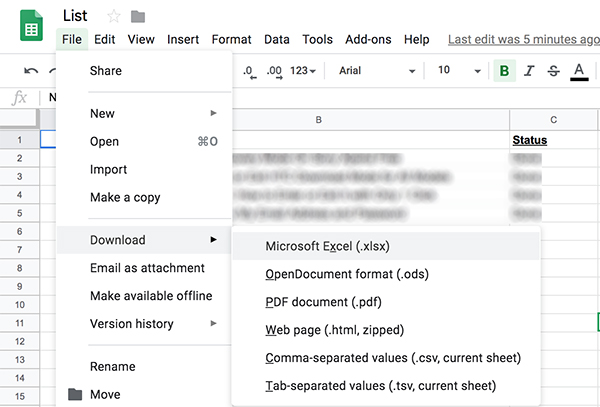600x407 pixels.
Task: Choose Make available offline
Action: 144,296
